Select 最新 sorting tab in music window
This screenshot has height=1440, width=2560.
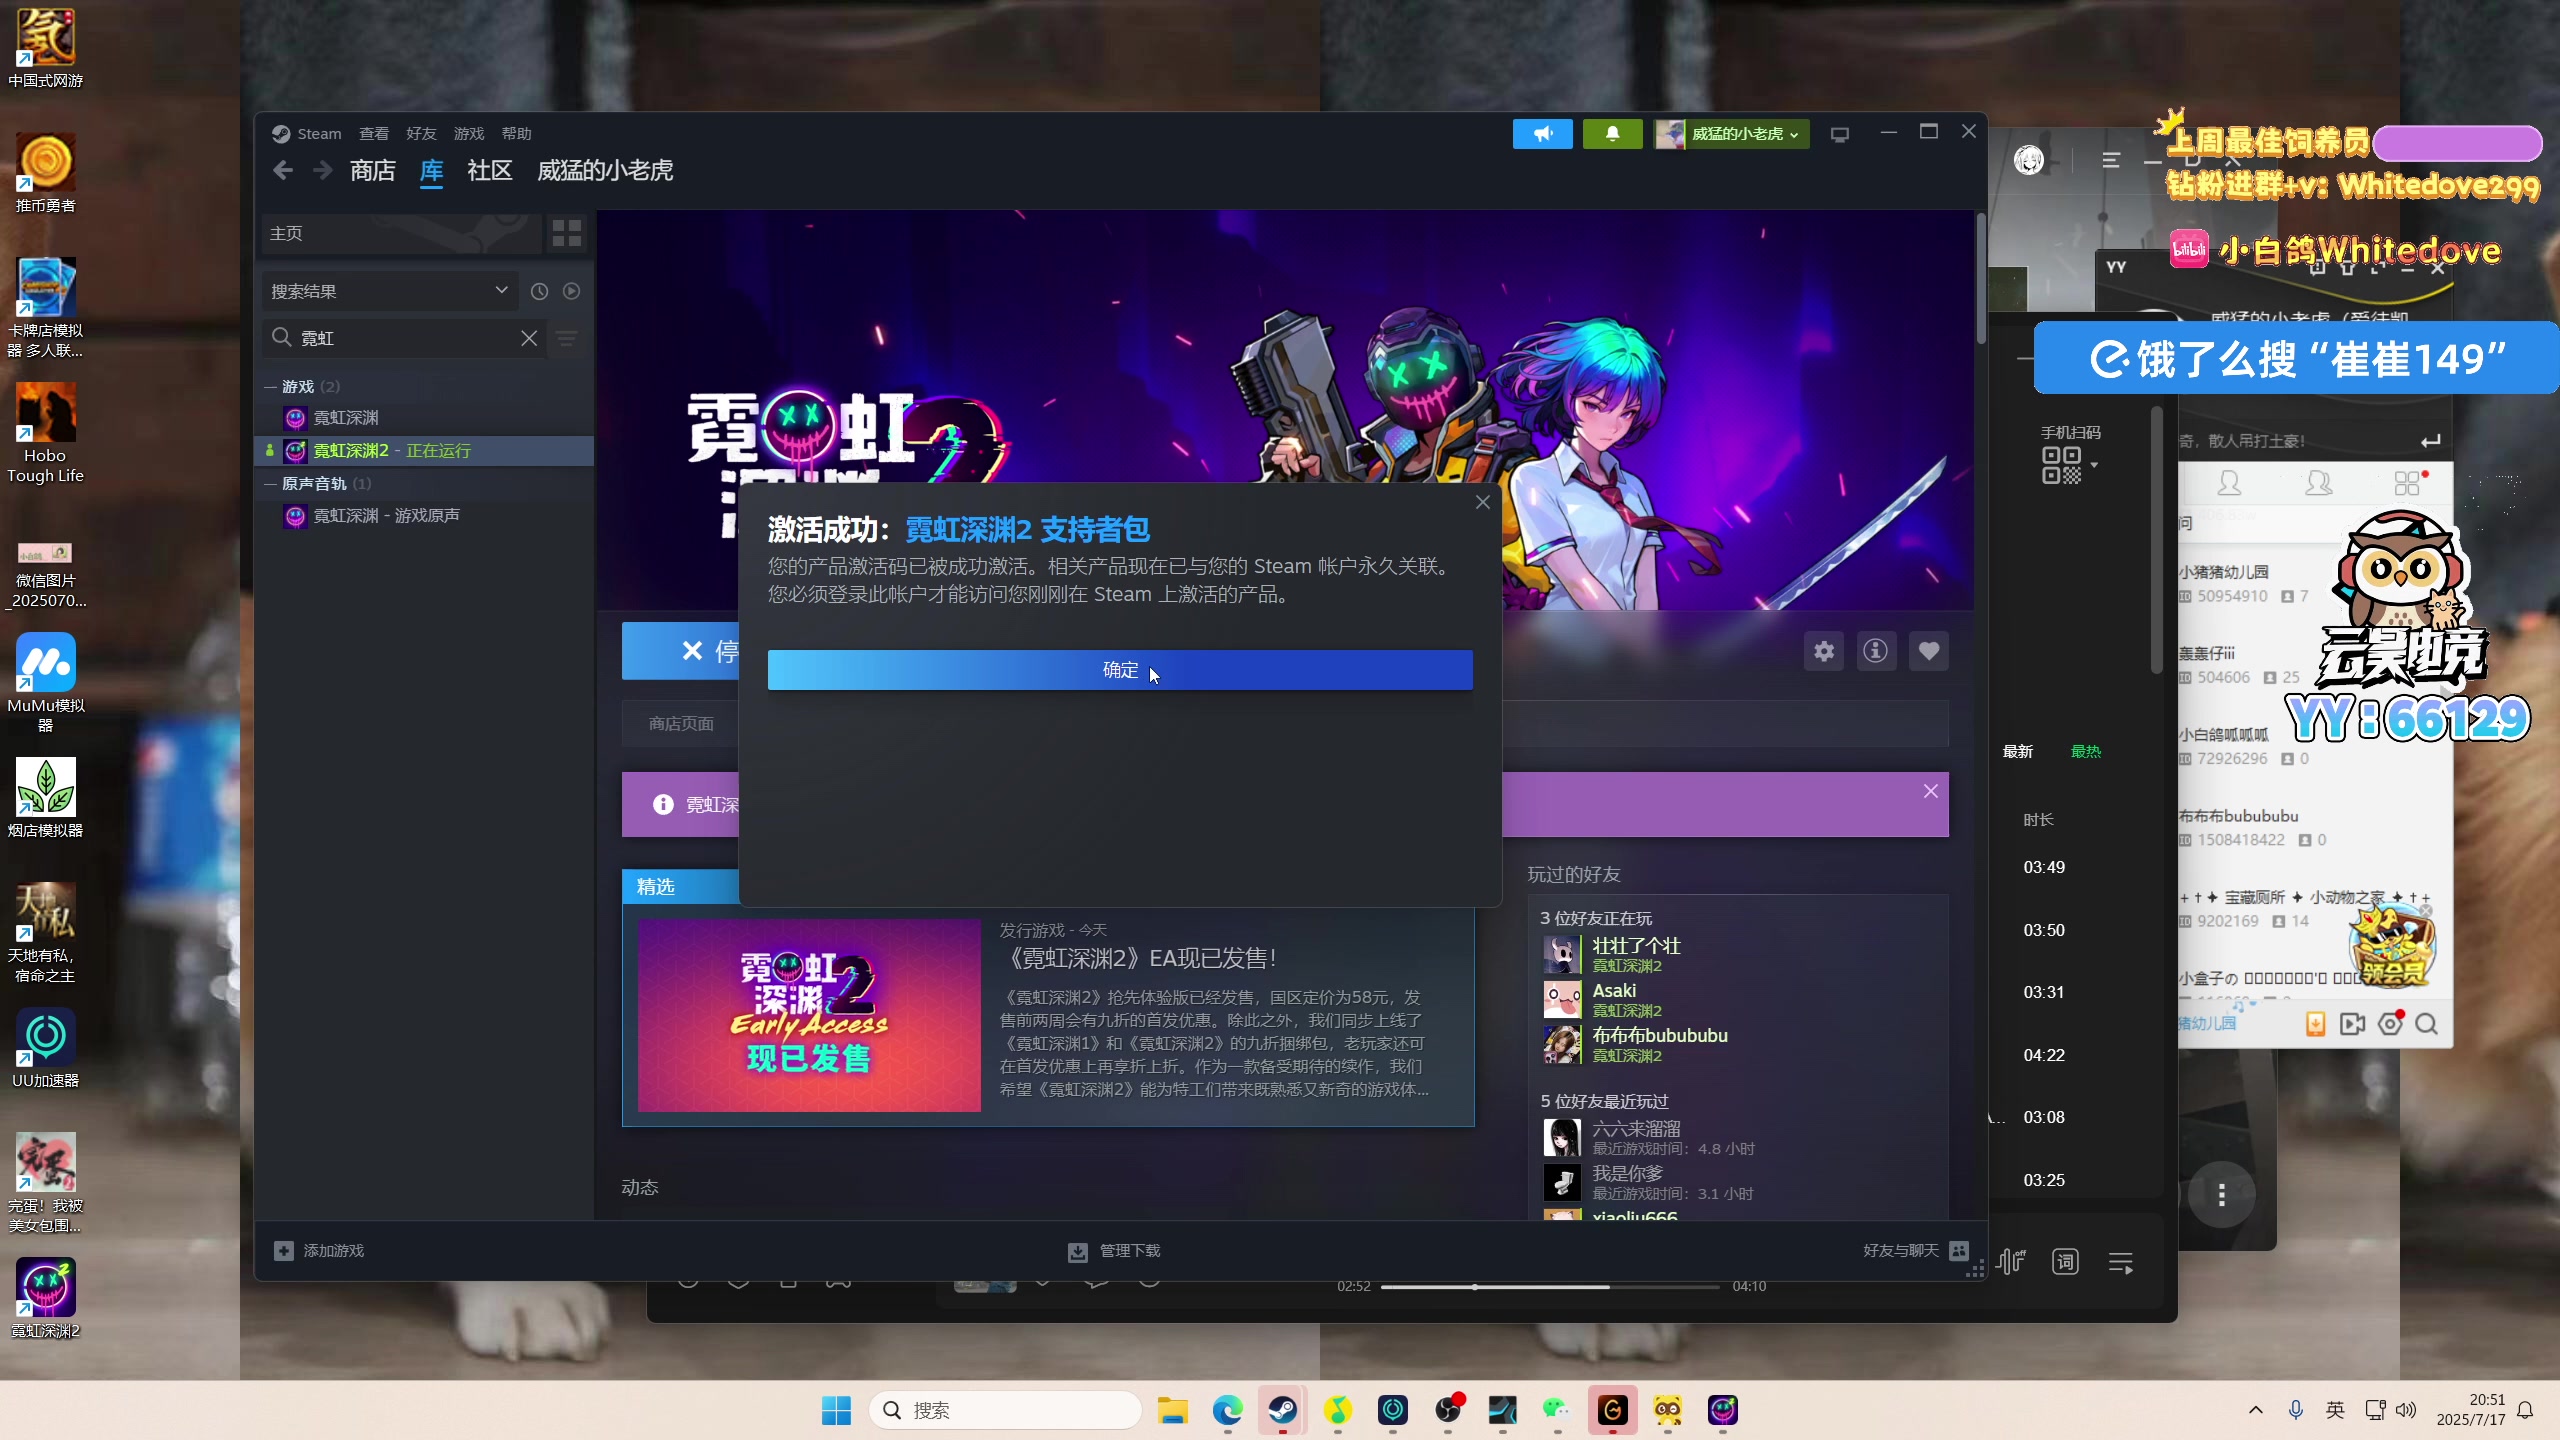[2018, 752]
